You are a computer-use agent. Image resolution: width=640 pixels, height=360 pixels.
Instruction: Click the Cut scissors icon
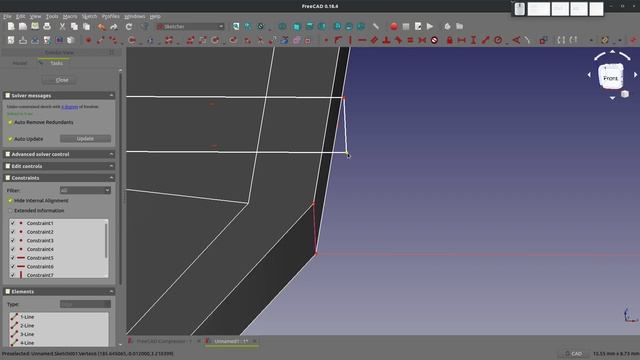point(62,27)
